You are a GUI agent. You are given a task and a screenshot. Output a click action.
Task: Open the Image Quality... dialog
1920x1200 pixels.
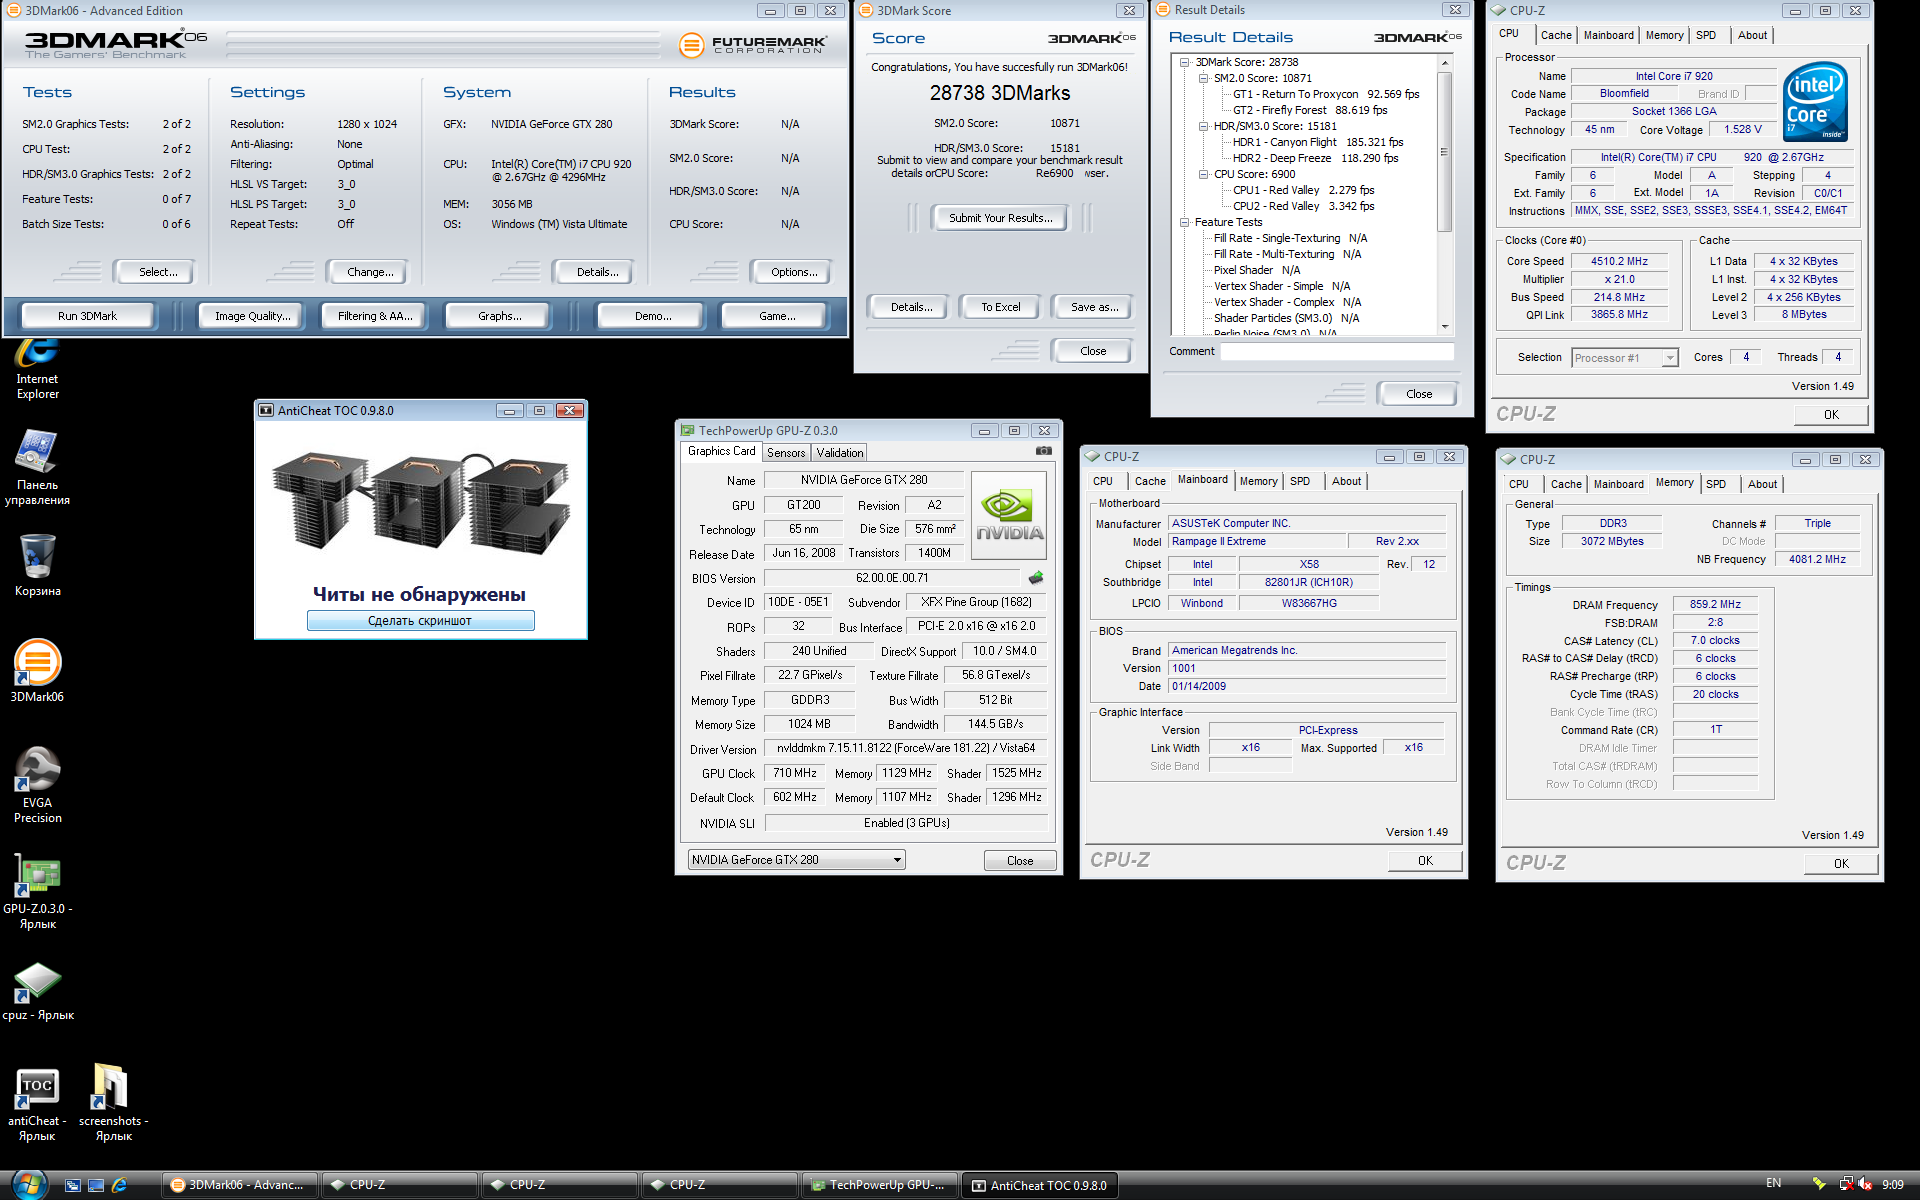tap(252, 316)
